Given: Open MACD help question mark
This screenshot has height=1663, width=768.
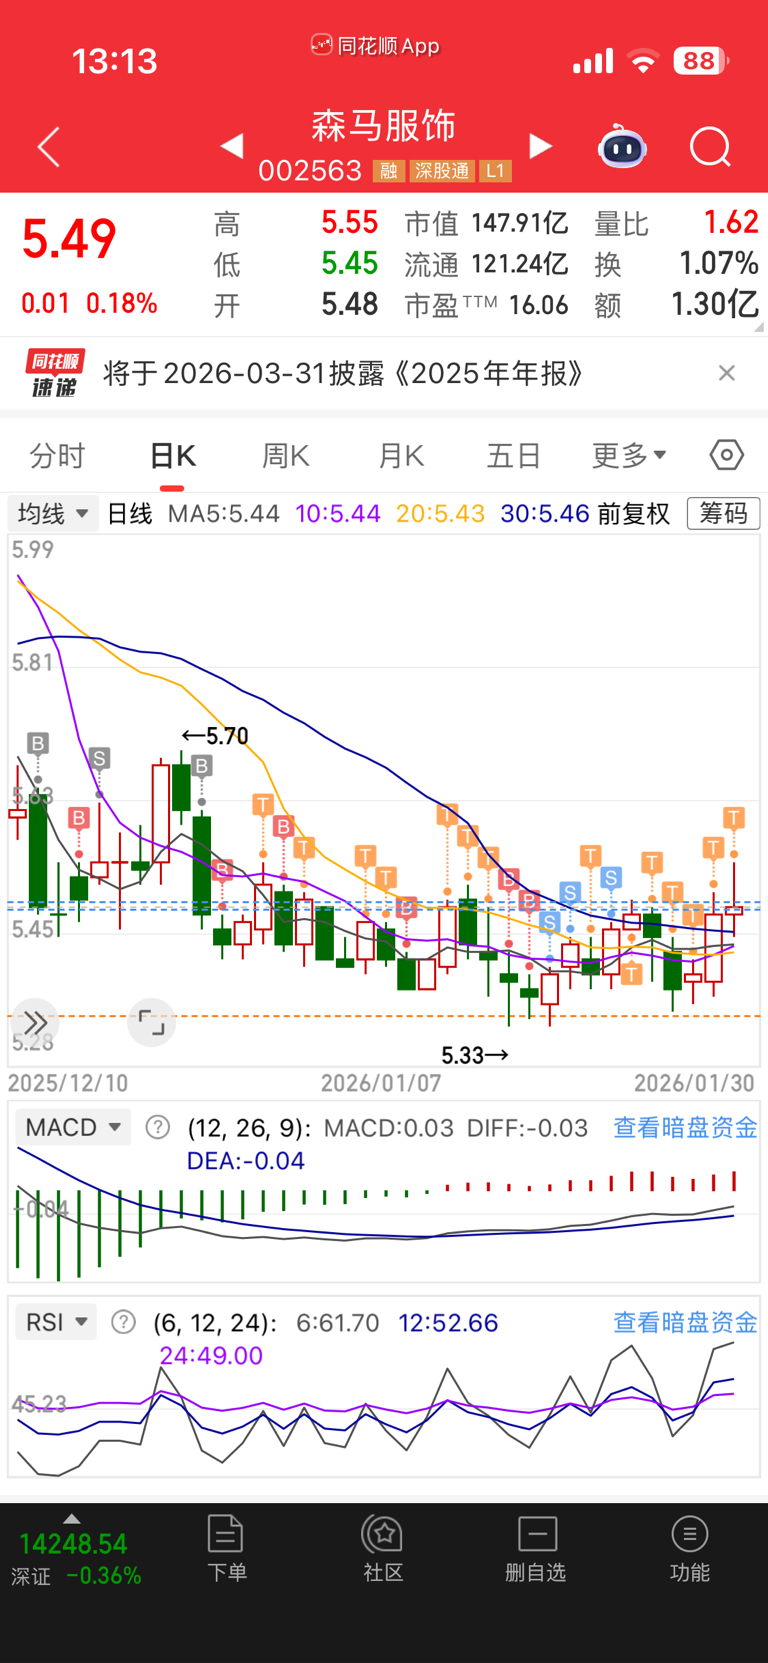Looking at the screenshot, I should click(x=157, y=1127).
